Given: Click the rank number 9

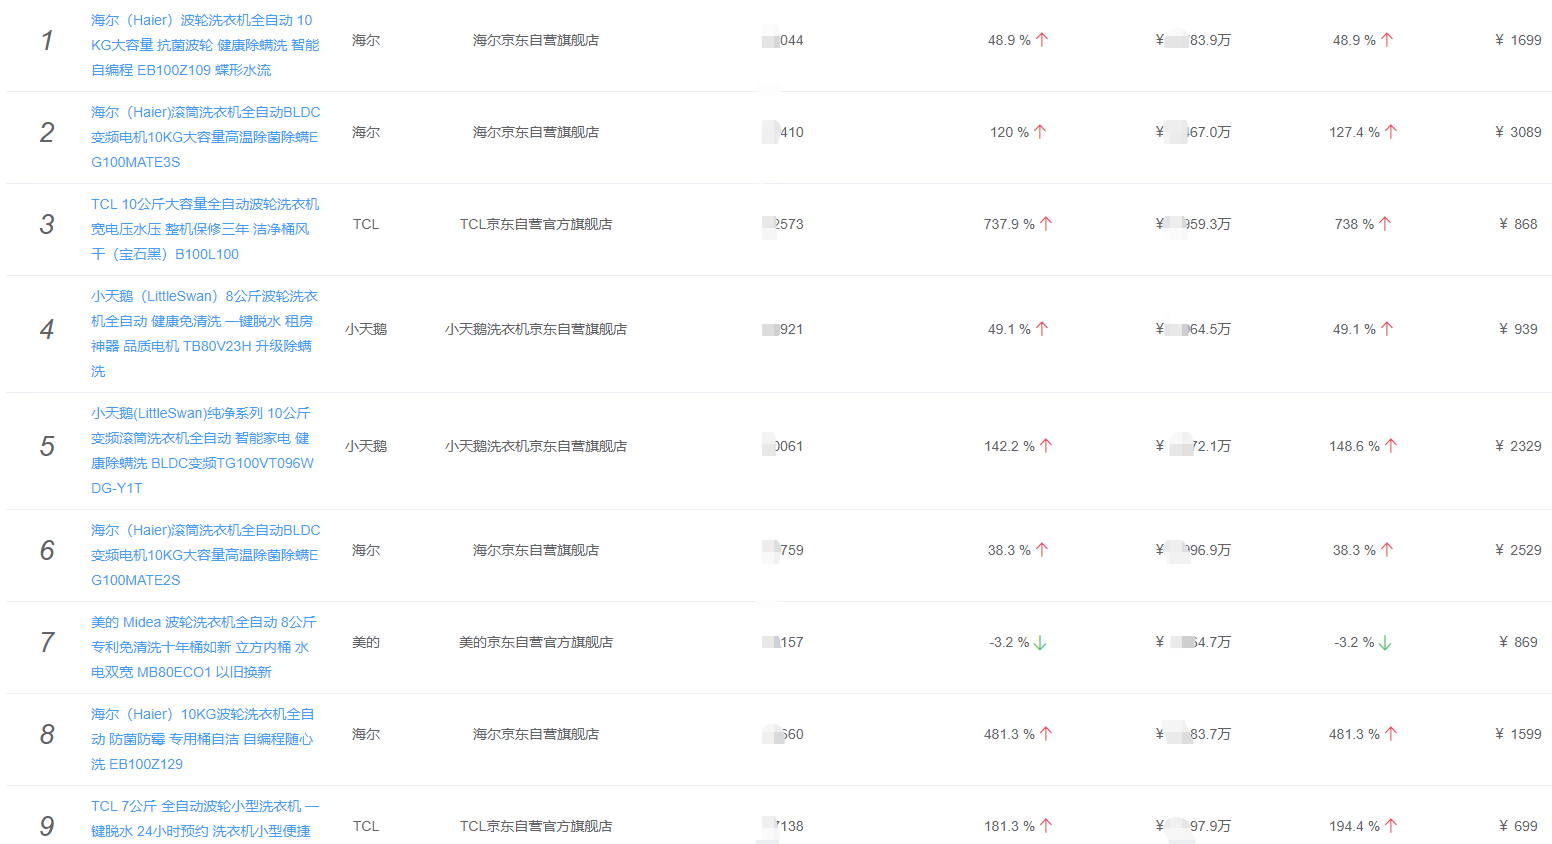Looking at the screenshot, I should tap(47, 826).
